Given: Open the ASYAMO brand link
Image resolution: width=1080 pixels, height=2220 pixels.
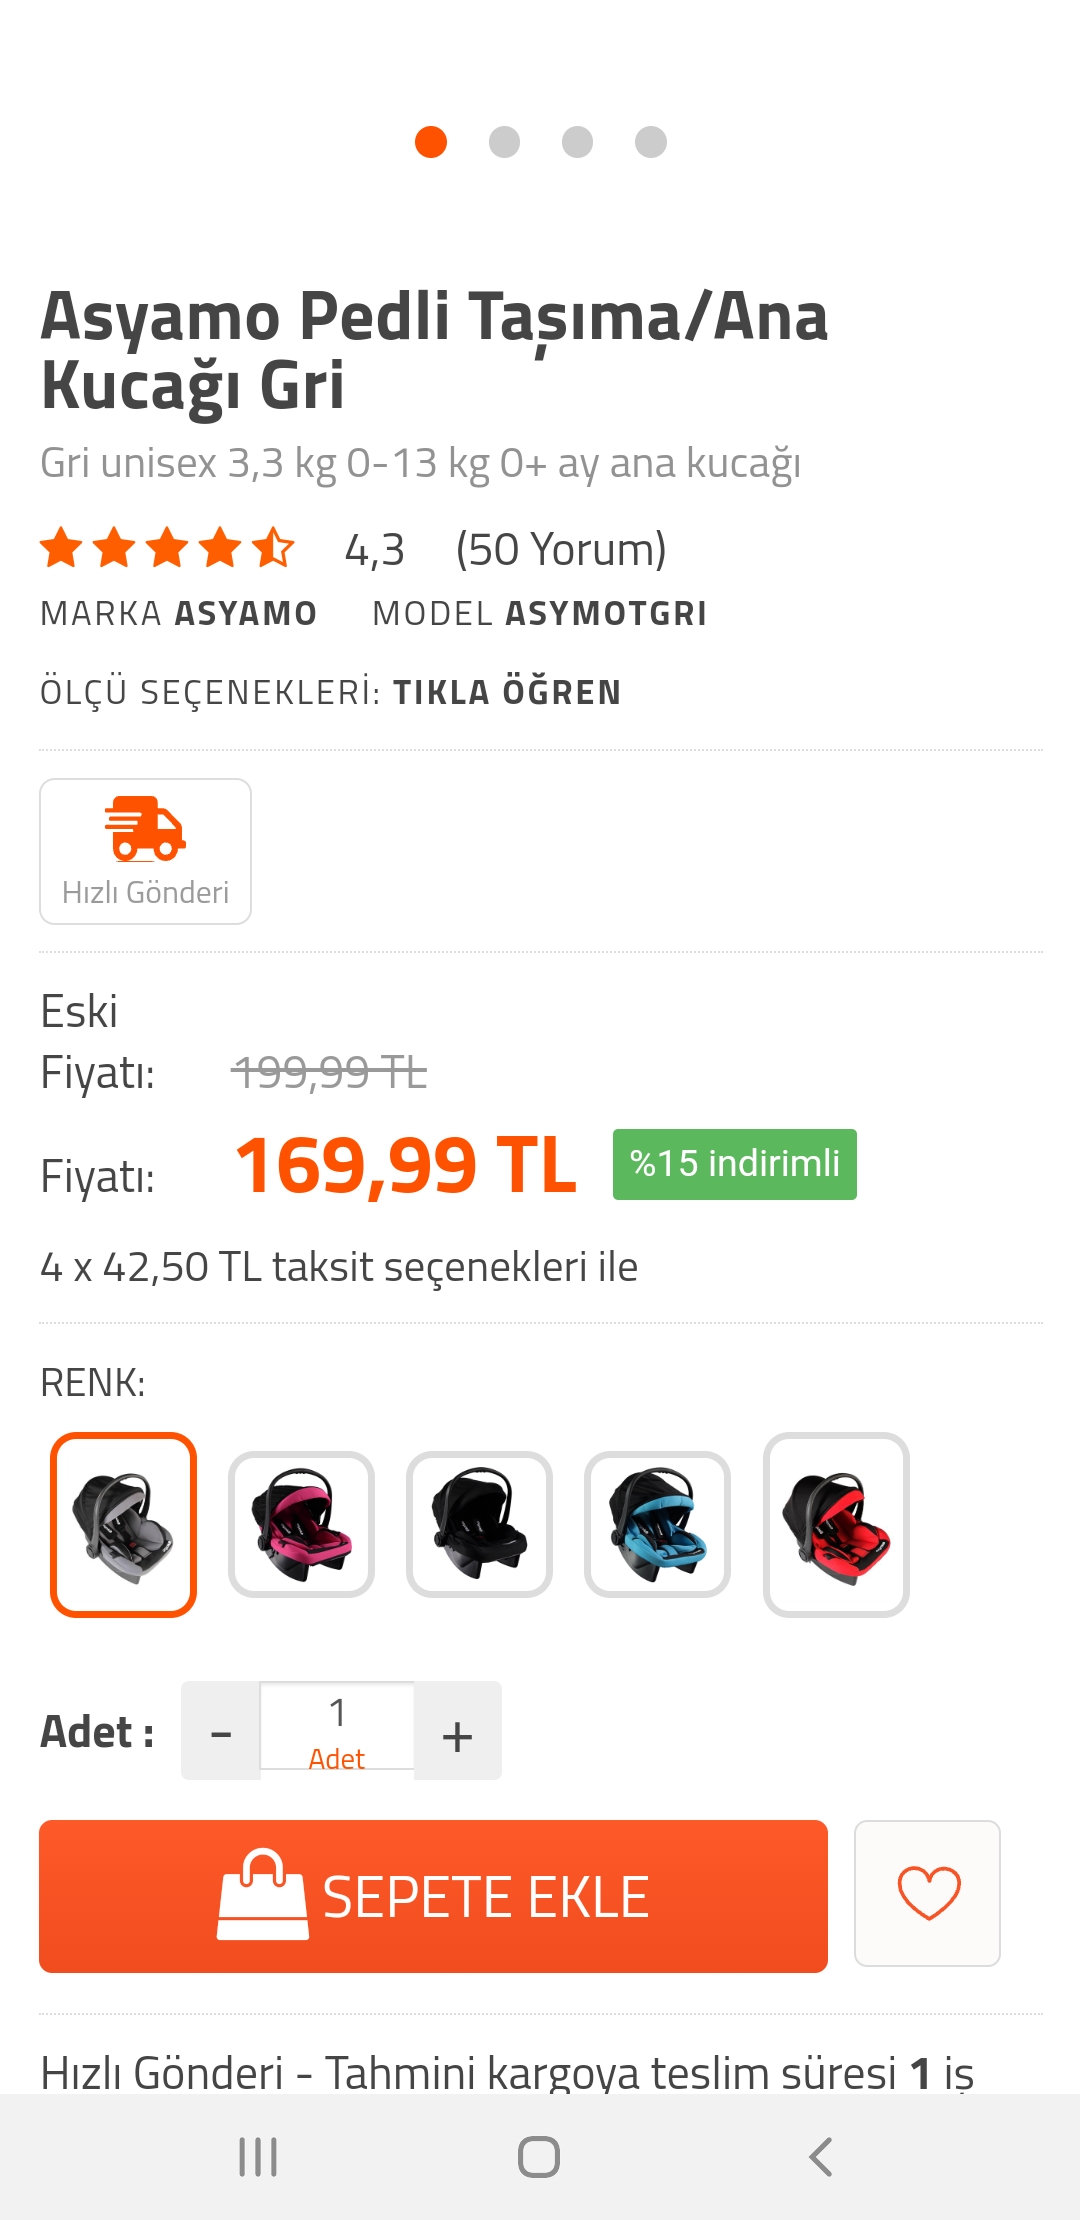Looking at the screenshot, I should 246,613.
